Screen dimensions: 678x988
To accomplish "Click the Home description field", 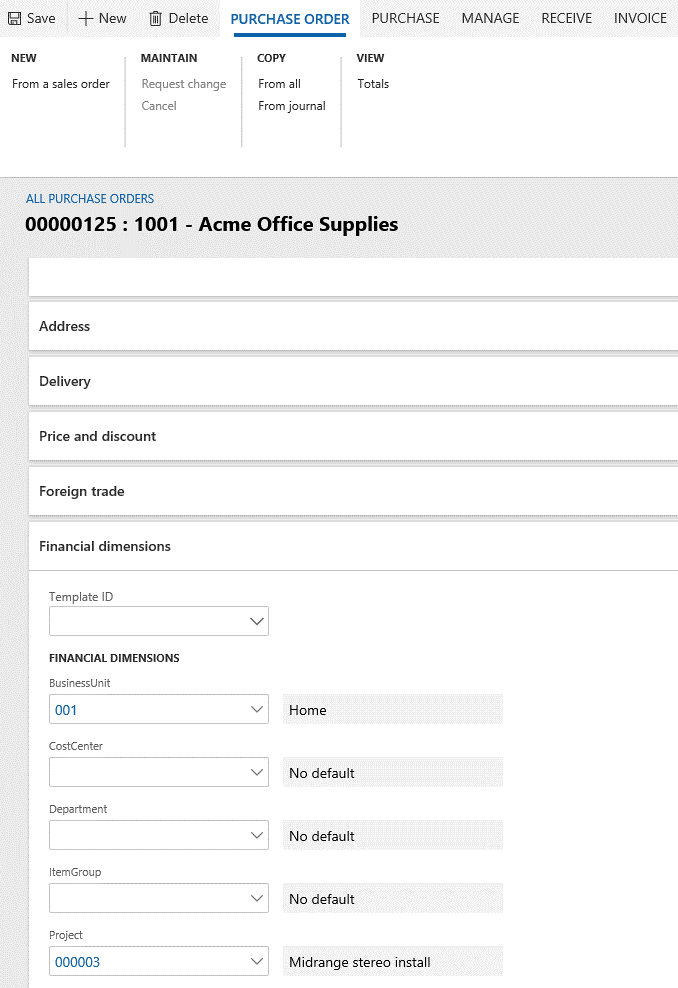I will [393, 709].
